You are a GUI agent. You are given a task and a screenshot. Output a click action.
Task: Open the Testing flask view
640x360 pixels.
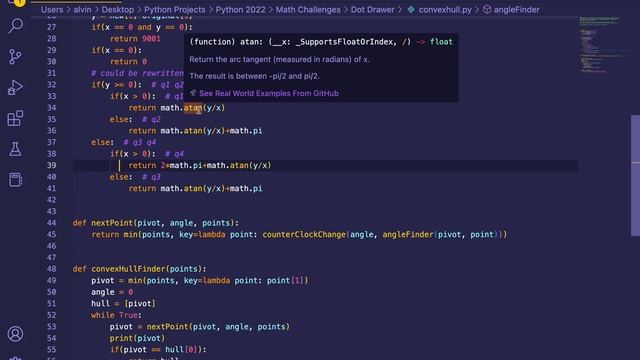(15, 149)
